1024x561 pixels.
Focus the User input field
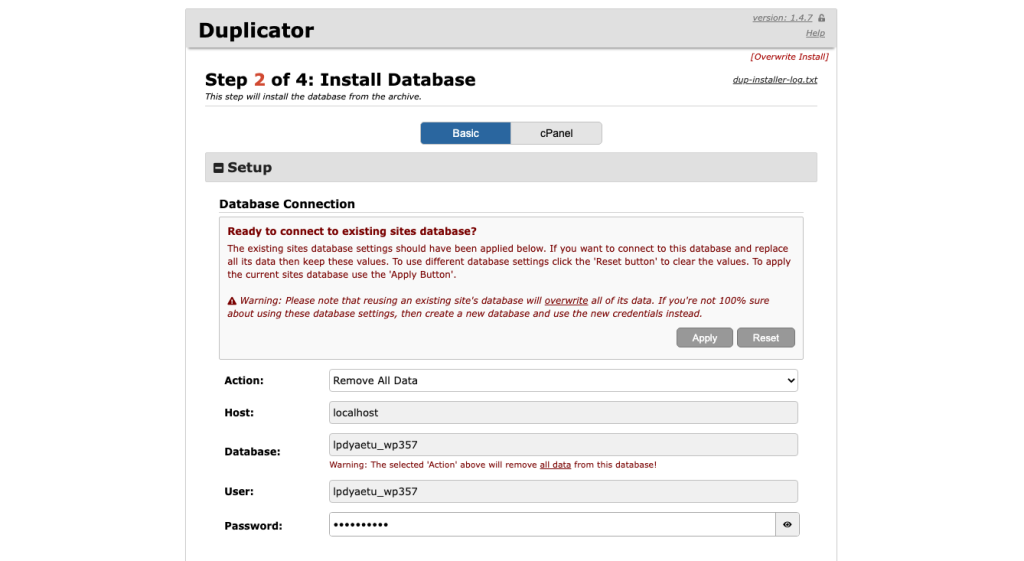coord(563,492)
